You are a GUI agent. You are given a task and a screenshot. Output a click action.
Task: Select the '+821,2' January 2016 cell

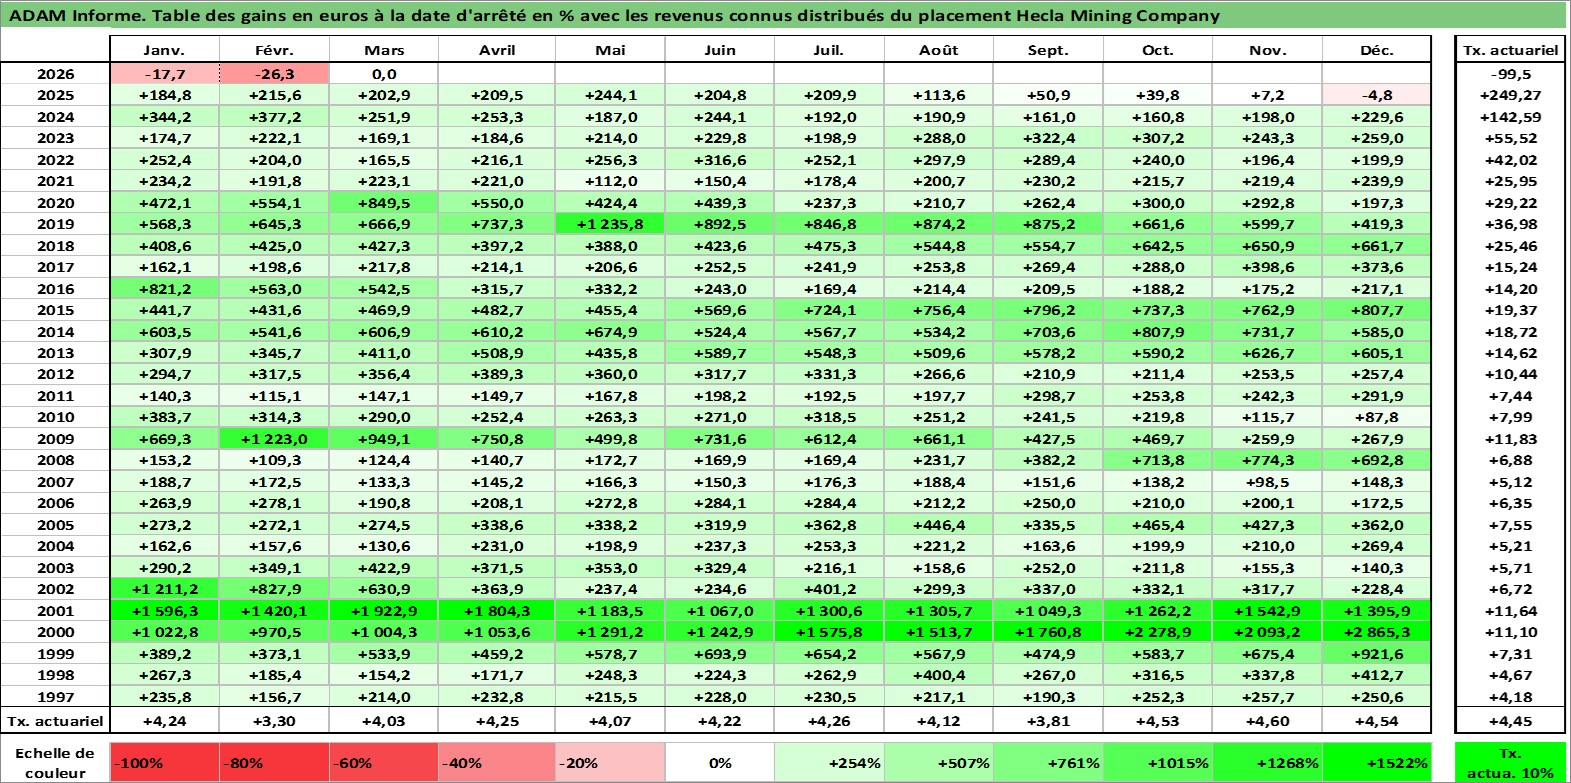165,289
